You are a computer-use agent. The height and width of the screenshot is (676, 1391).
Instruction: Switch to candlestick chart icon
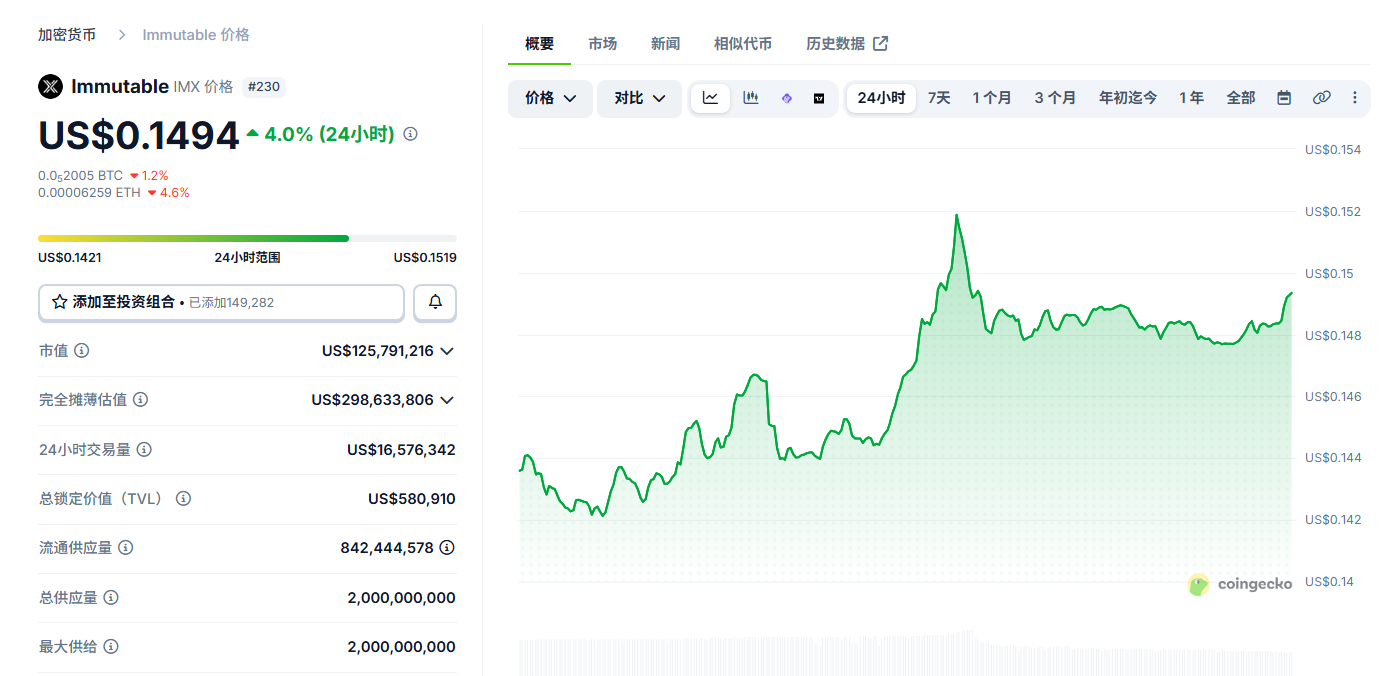pyautogui.click(x=751, y=98)
